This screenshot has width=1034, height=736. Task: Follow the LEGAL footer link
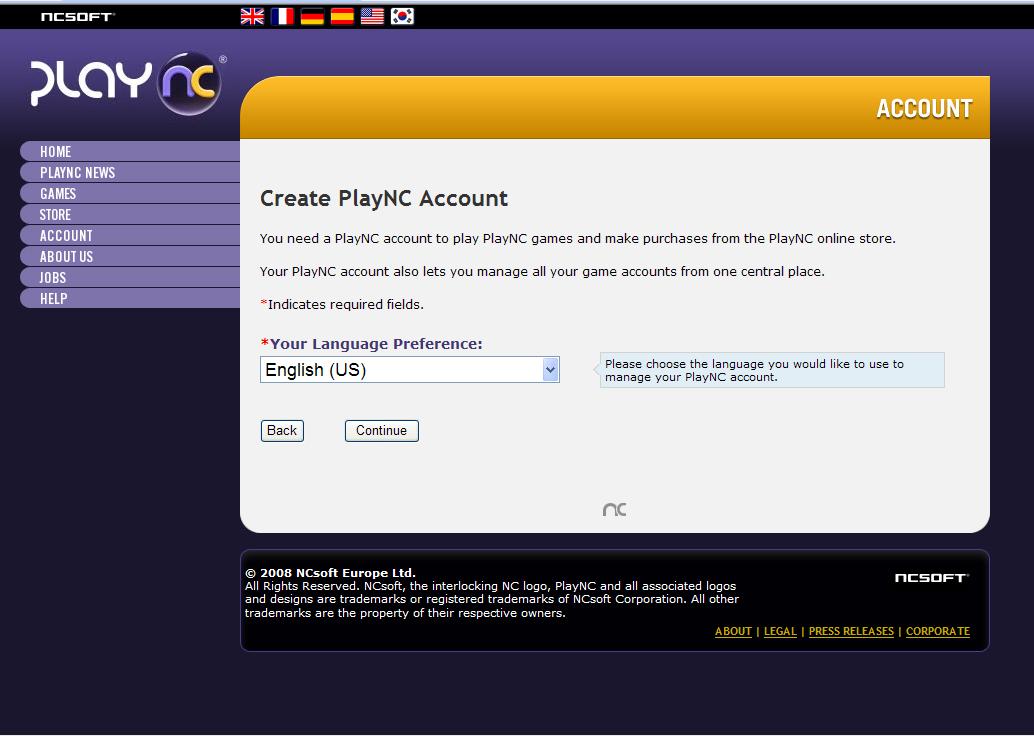(780, 631)
